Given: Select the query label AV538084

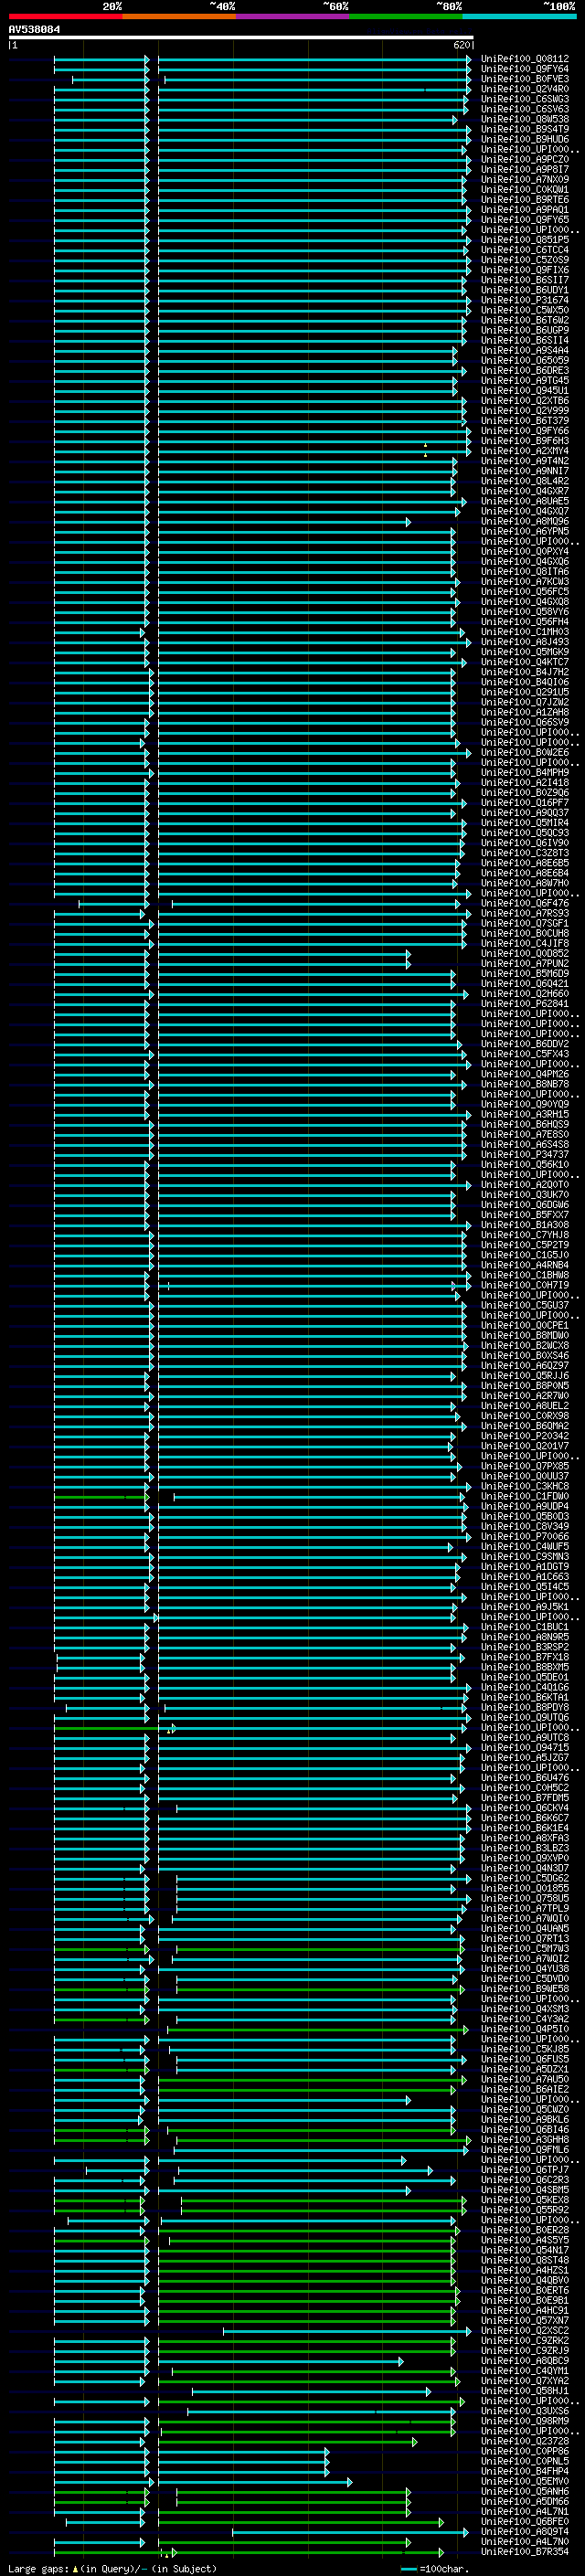Looking at the screenshot, I should [x=34, y=29].
